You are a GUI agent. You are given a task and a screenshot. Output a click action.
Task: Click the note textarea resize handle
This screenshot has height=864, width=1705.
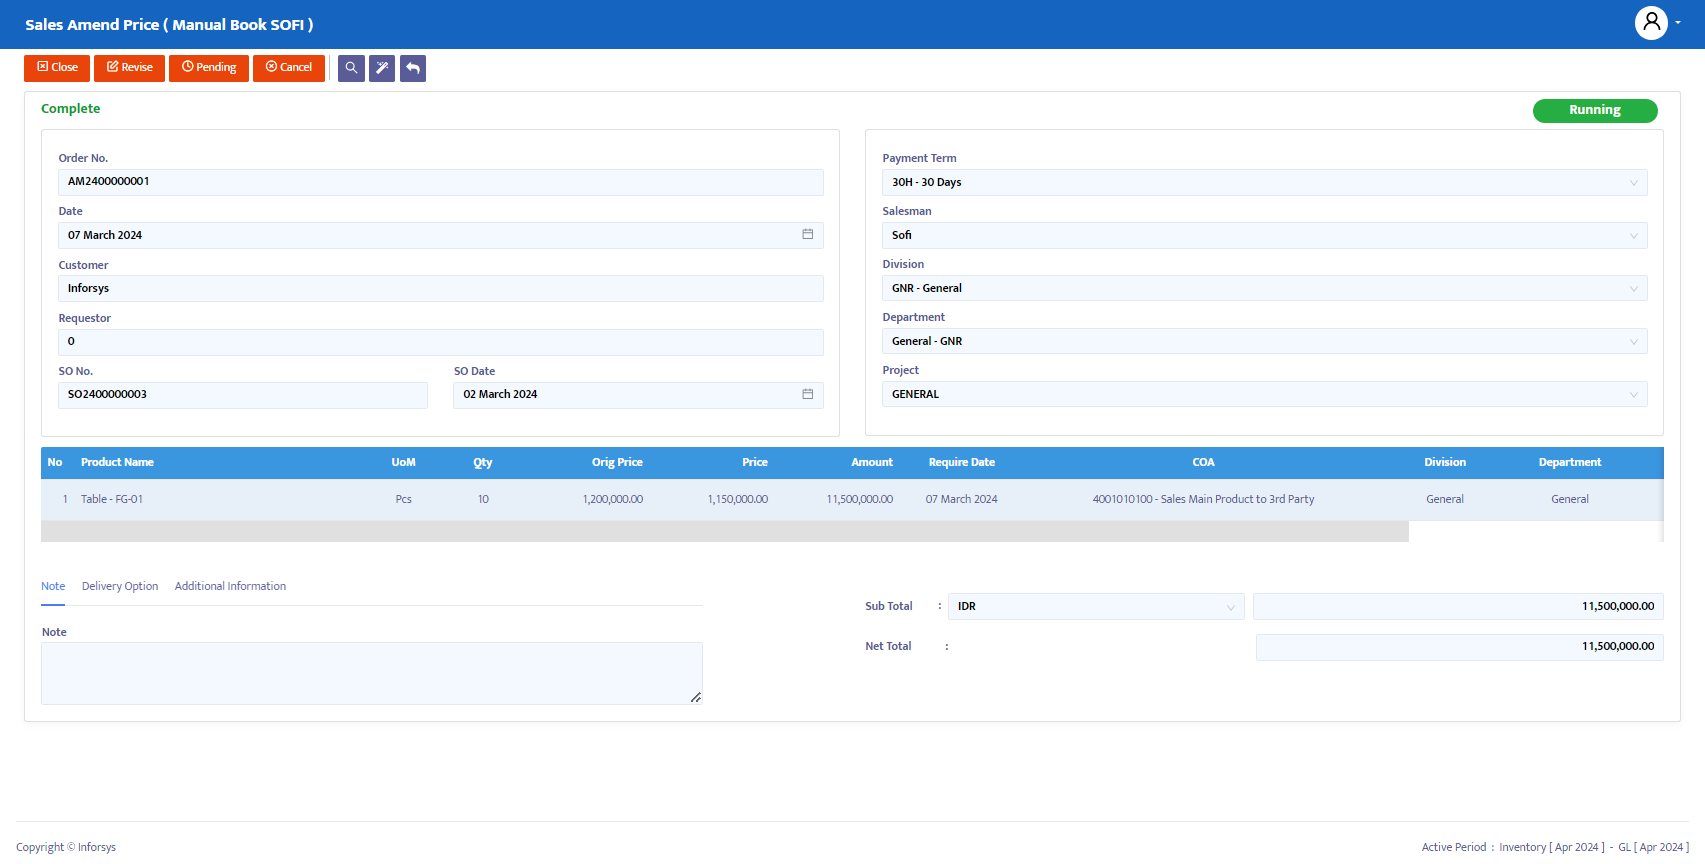point(696,697)
